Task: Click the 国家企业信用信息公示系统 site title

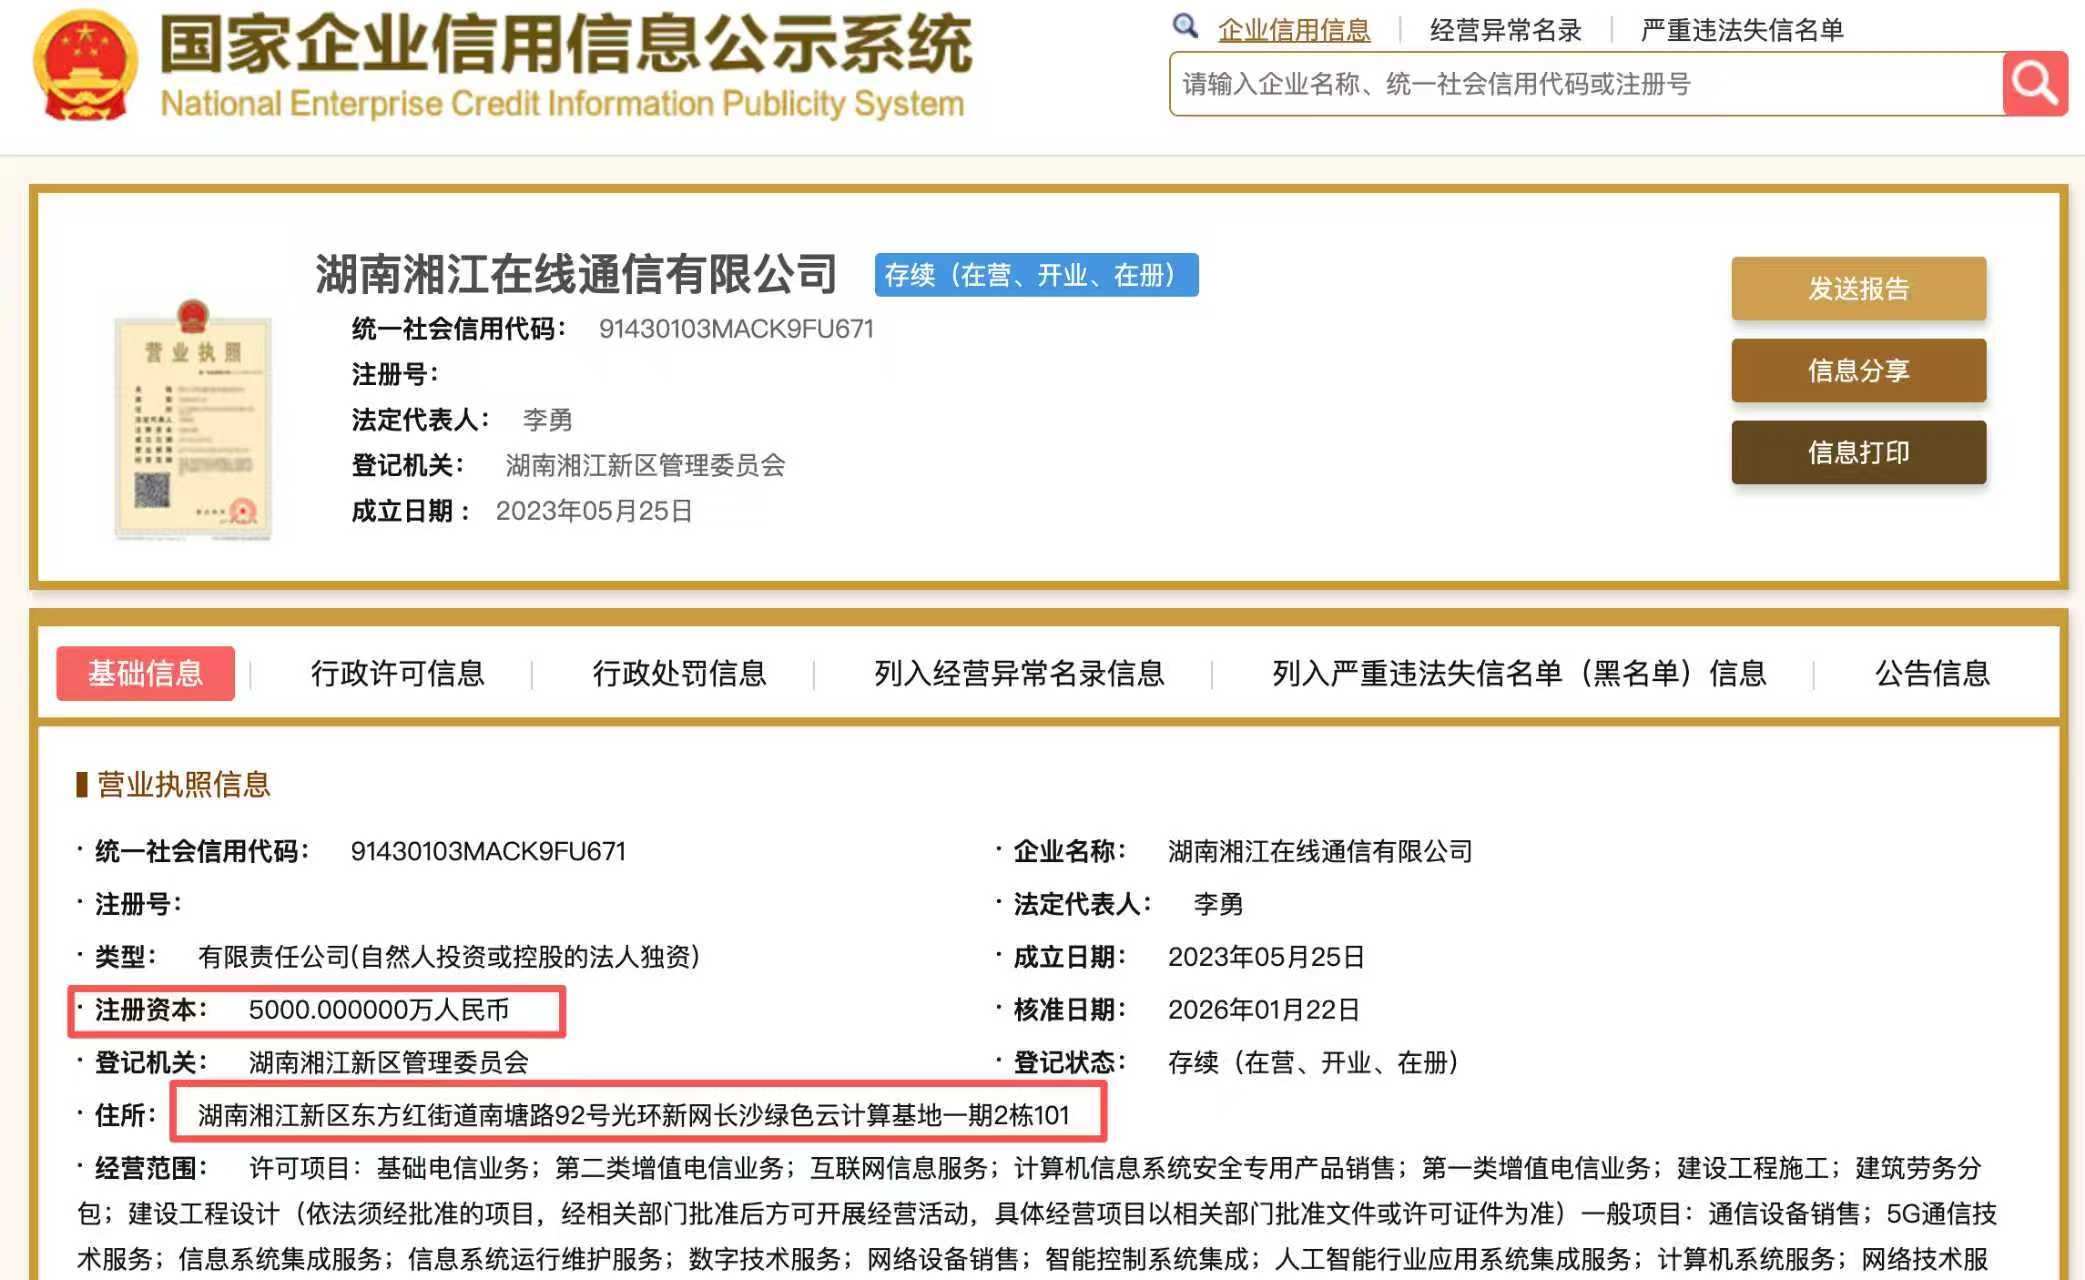Action: pos(565,45)
